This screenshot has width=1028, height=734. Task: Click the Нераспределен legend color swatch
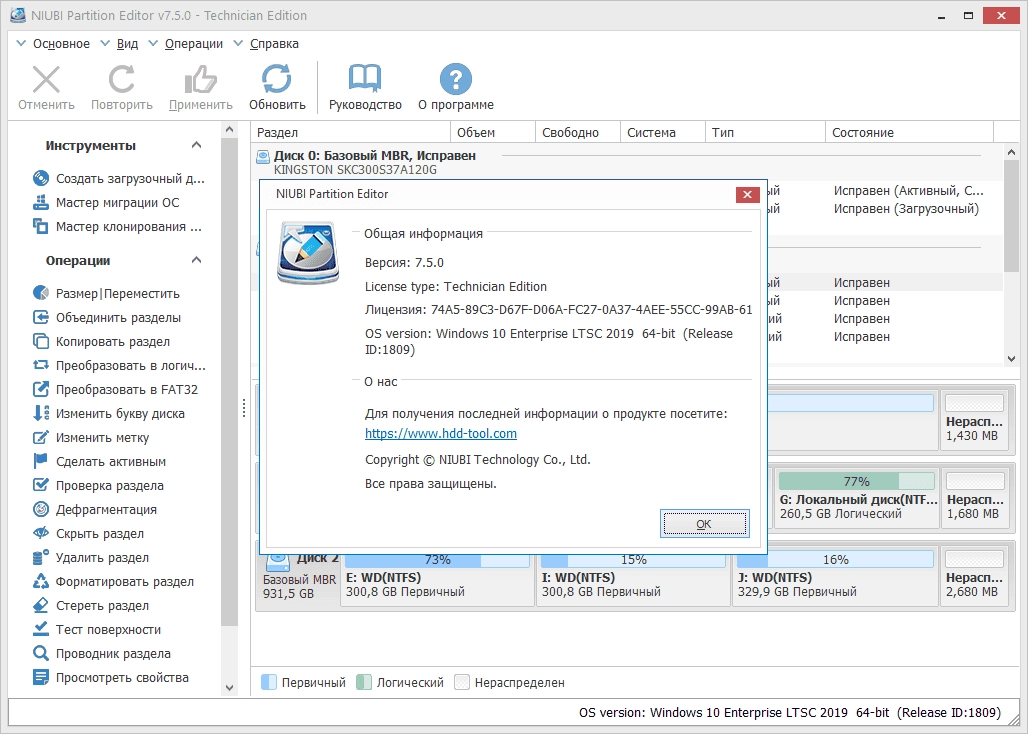(x=462, y=682)
